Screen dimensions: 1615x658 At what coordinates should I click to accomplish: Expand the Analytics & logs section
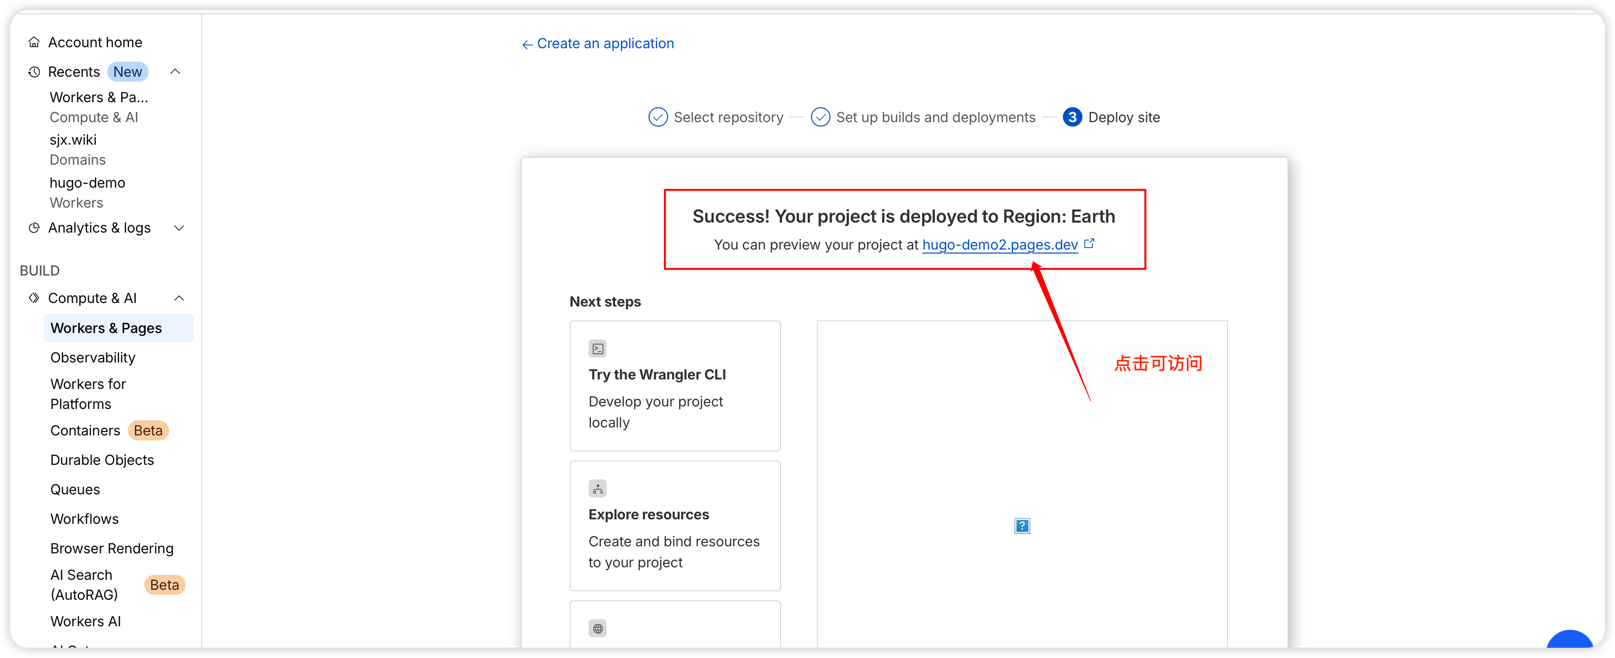(179, 228)
